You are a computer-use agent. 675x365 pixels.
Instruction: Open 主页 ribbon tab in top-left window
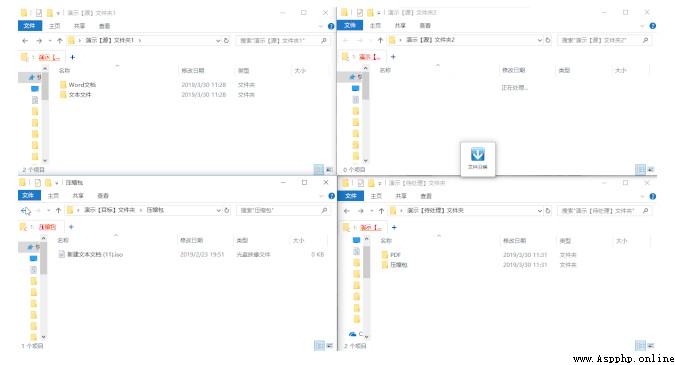click(55, 26)
